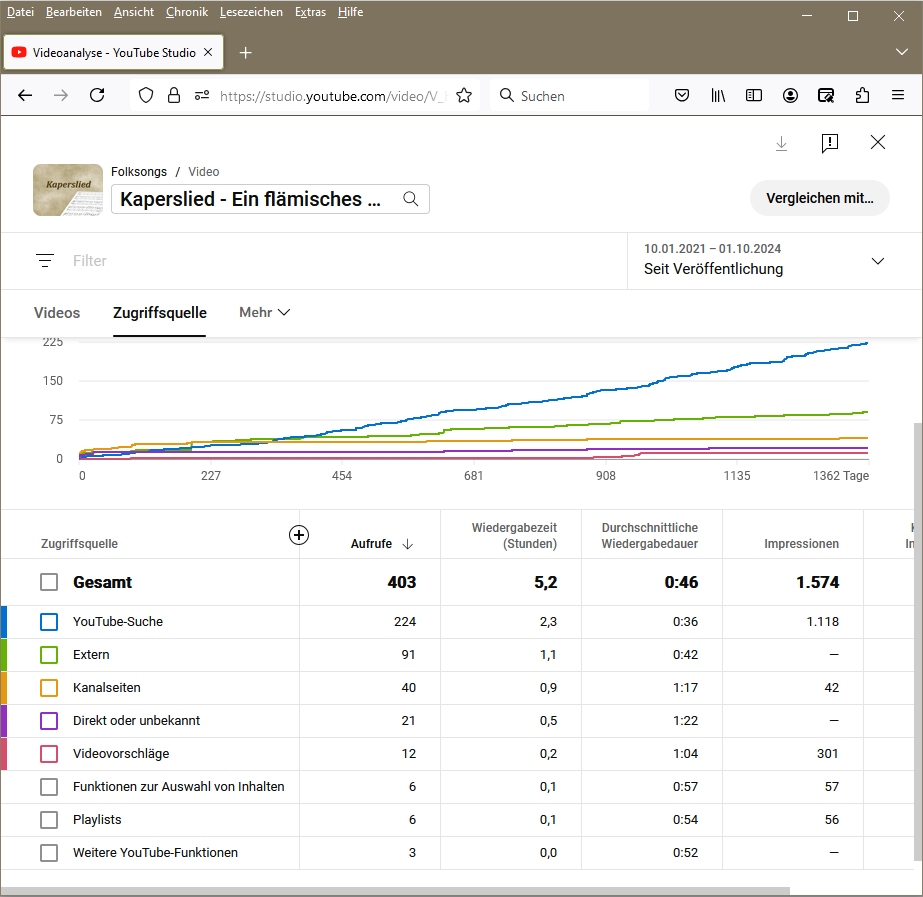This screenshot has width=923, height=897.
Task: Toggle the Videovorschläge checkbox
Action: click(x=49, y=753)
